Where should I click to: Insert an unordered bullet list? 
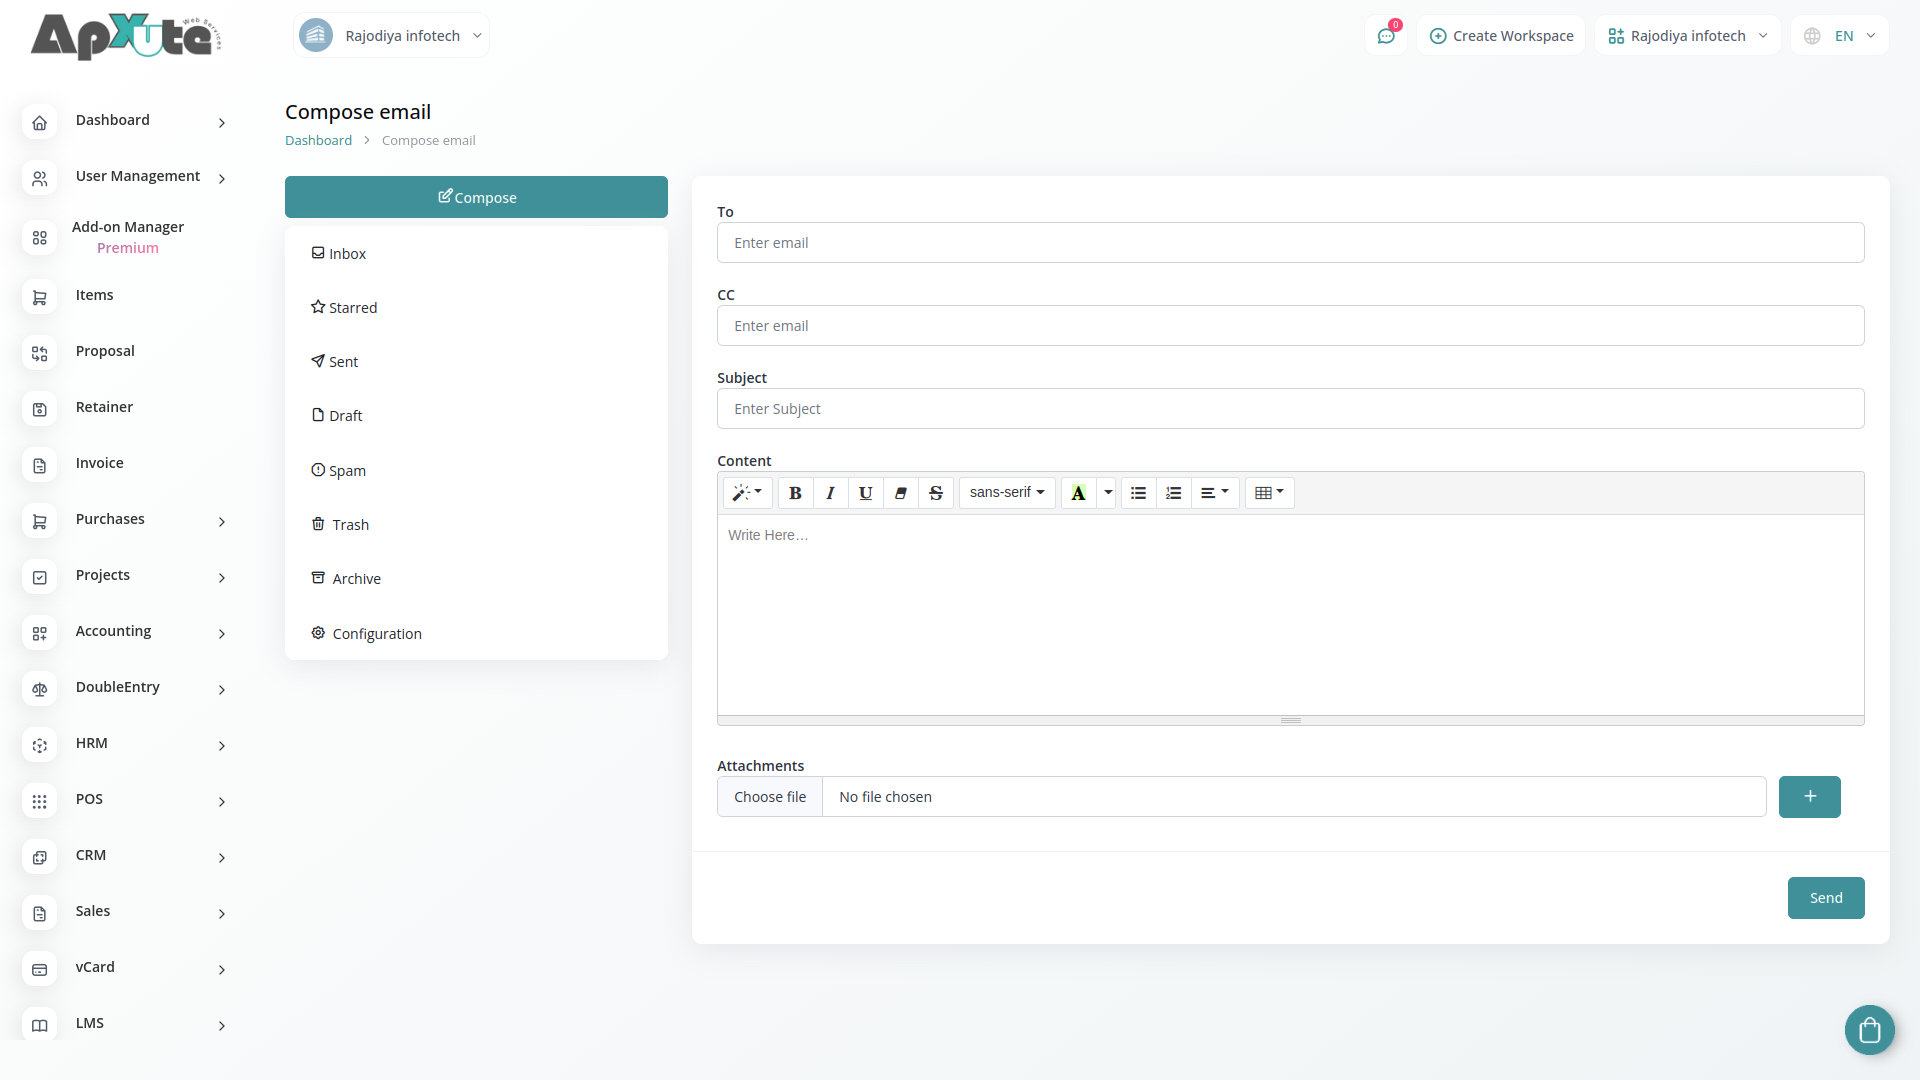(1138, 493)
